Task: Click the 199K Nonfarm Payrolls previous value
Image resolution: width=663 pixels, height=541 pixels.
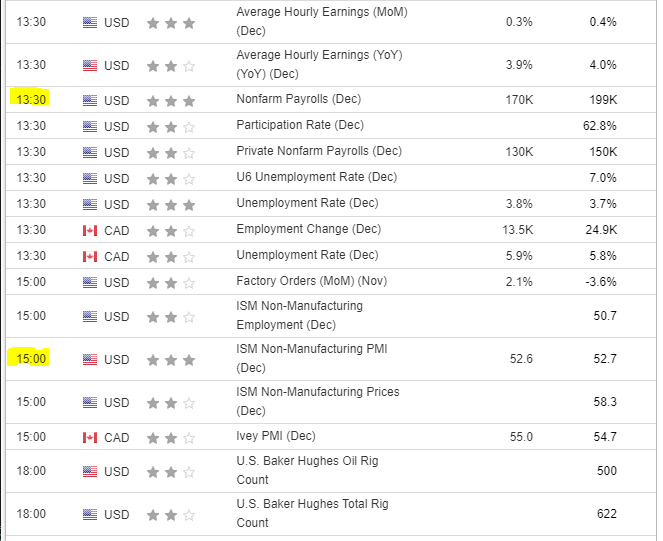Action: coord(603,100)
